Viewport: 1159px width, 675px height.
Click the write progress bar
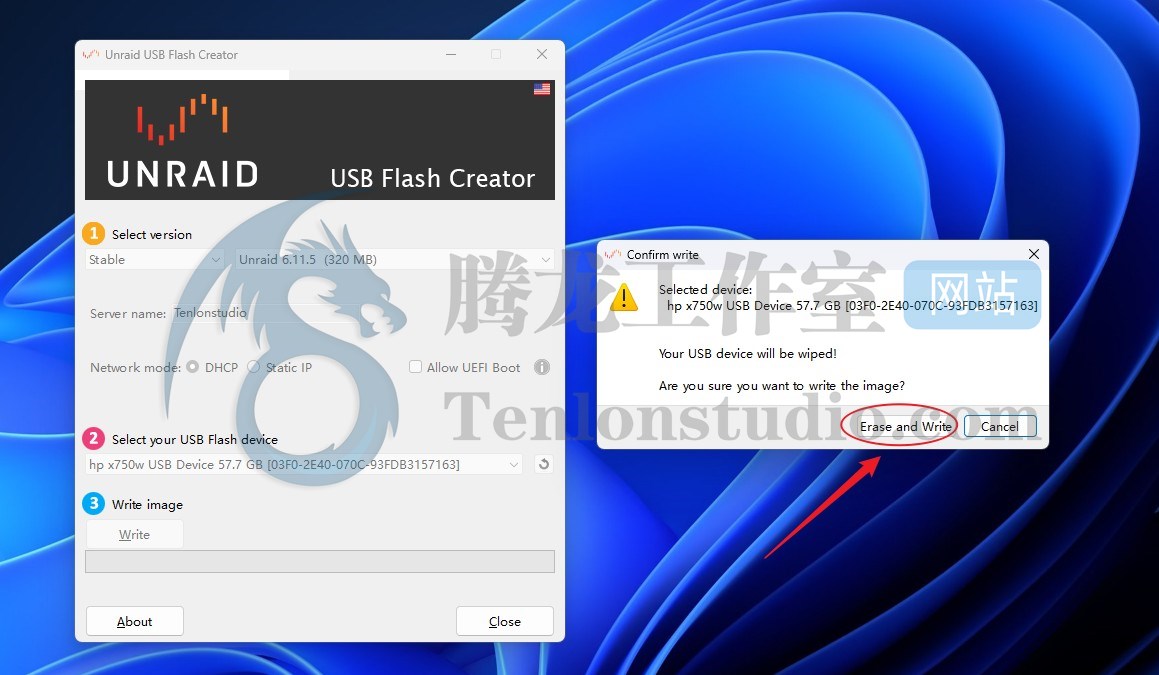(x=320, y=562)
